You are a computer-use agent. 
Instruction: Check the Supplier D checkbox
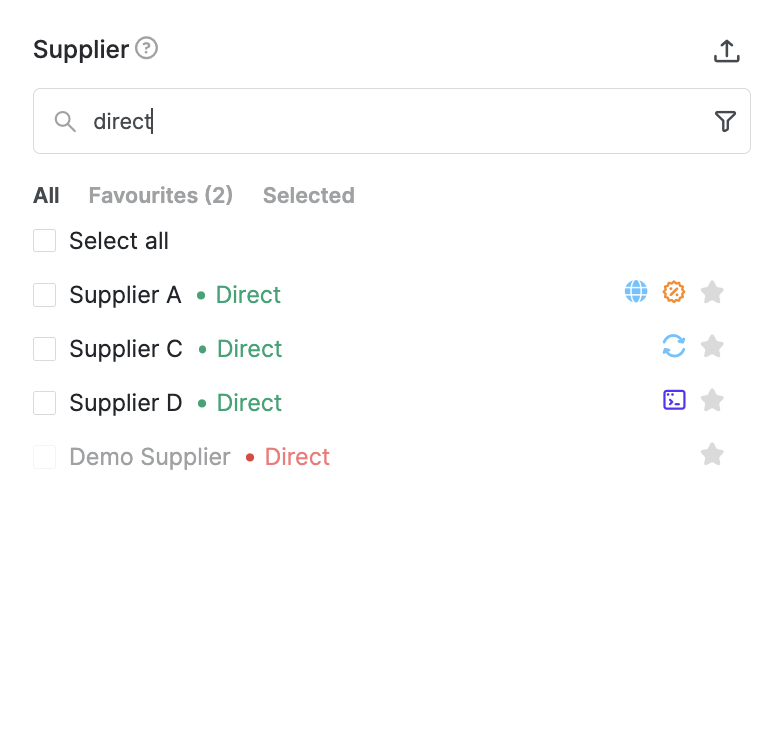(x=44, y=403)
